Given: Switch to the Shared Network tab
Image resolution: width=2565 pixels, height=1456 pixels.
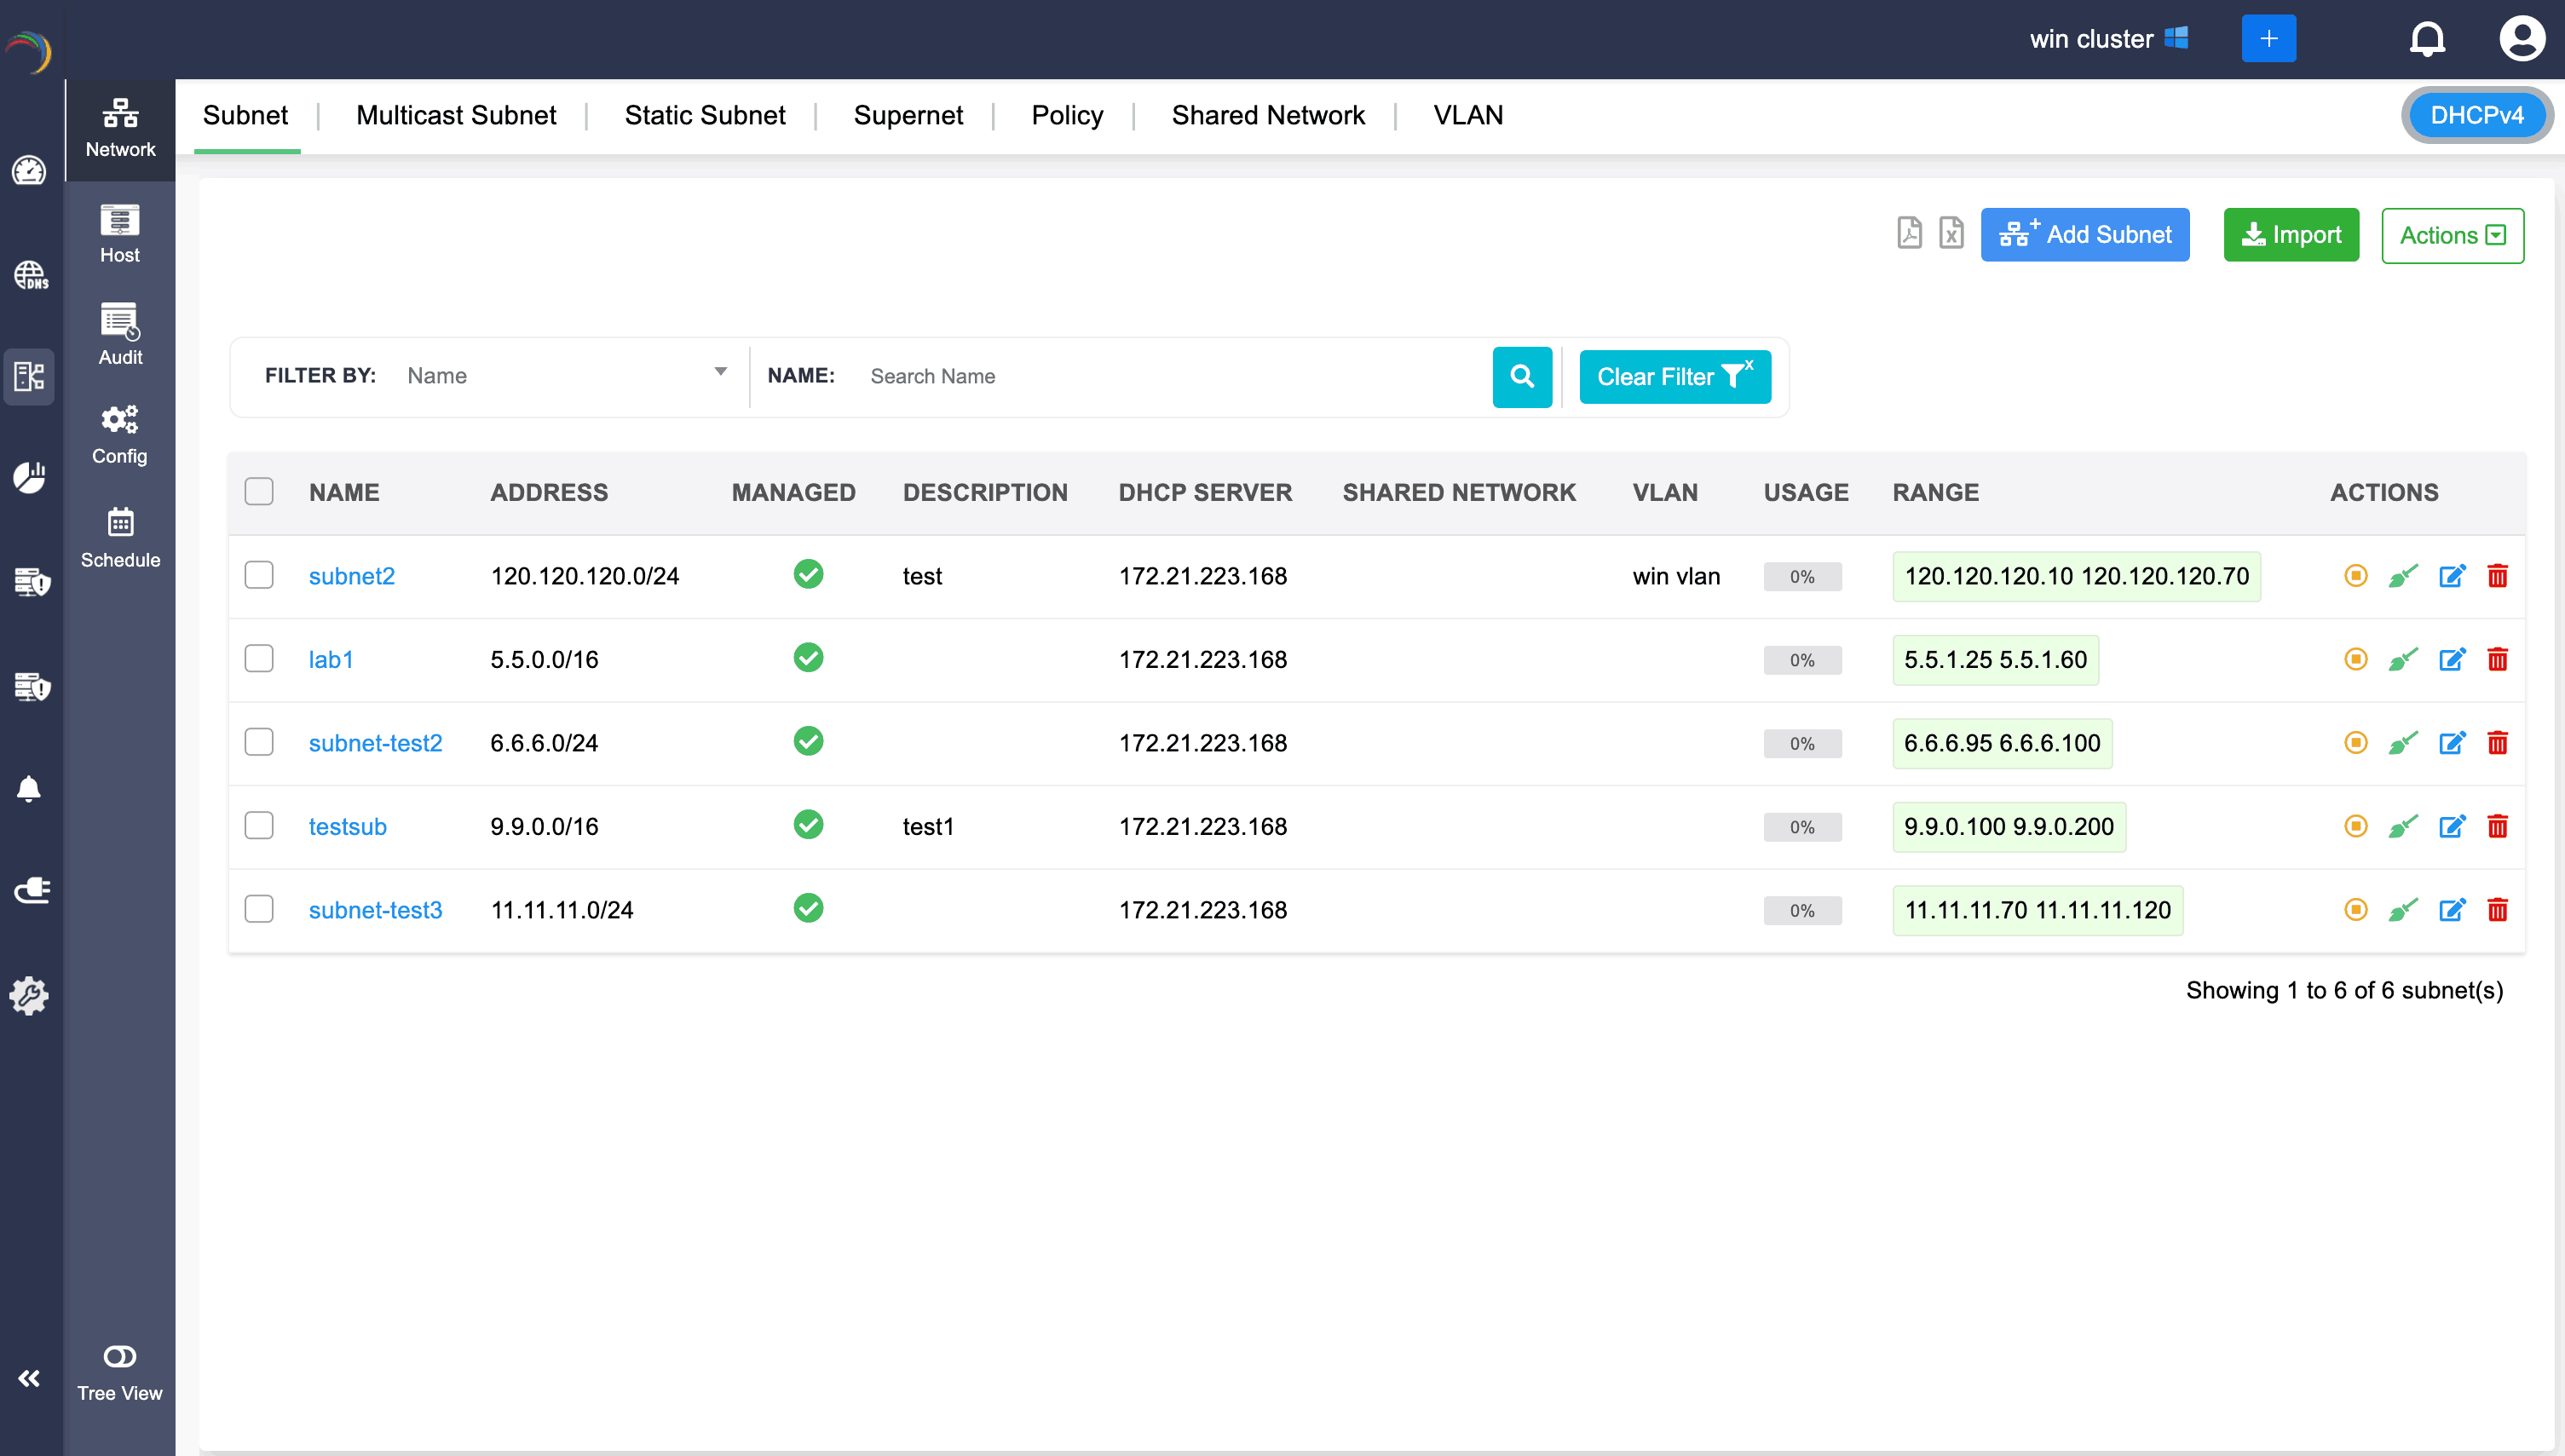Looking at the screenshot, I should pyautogui.click(x=1268, y=115).
